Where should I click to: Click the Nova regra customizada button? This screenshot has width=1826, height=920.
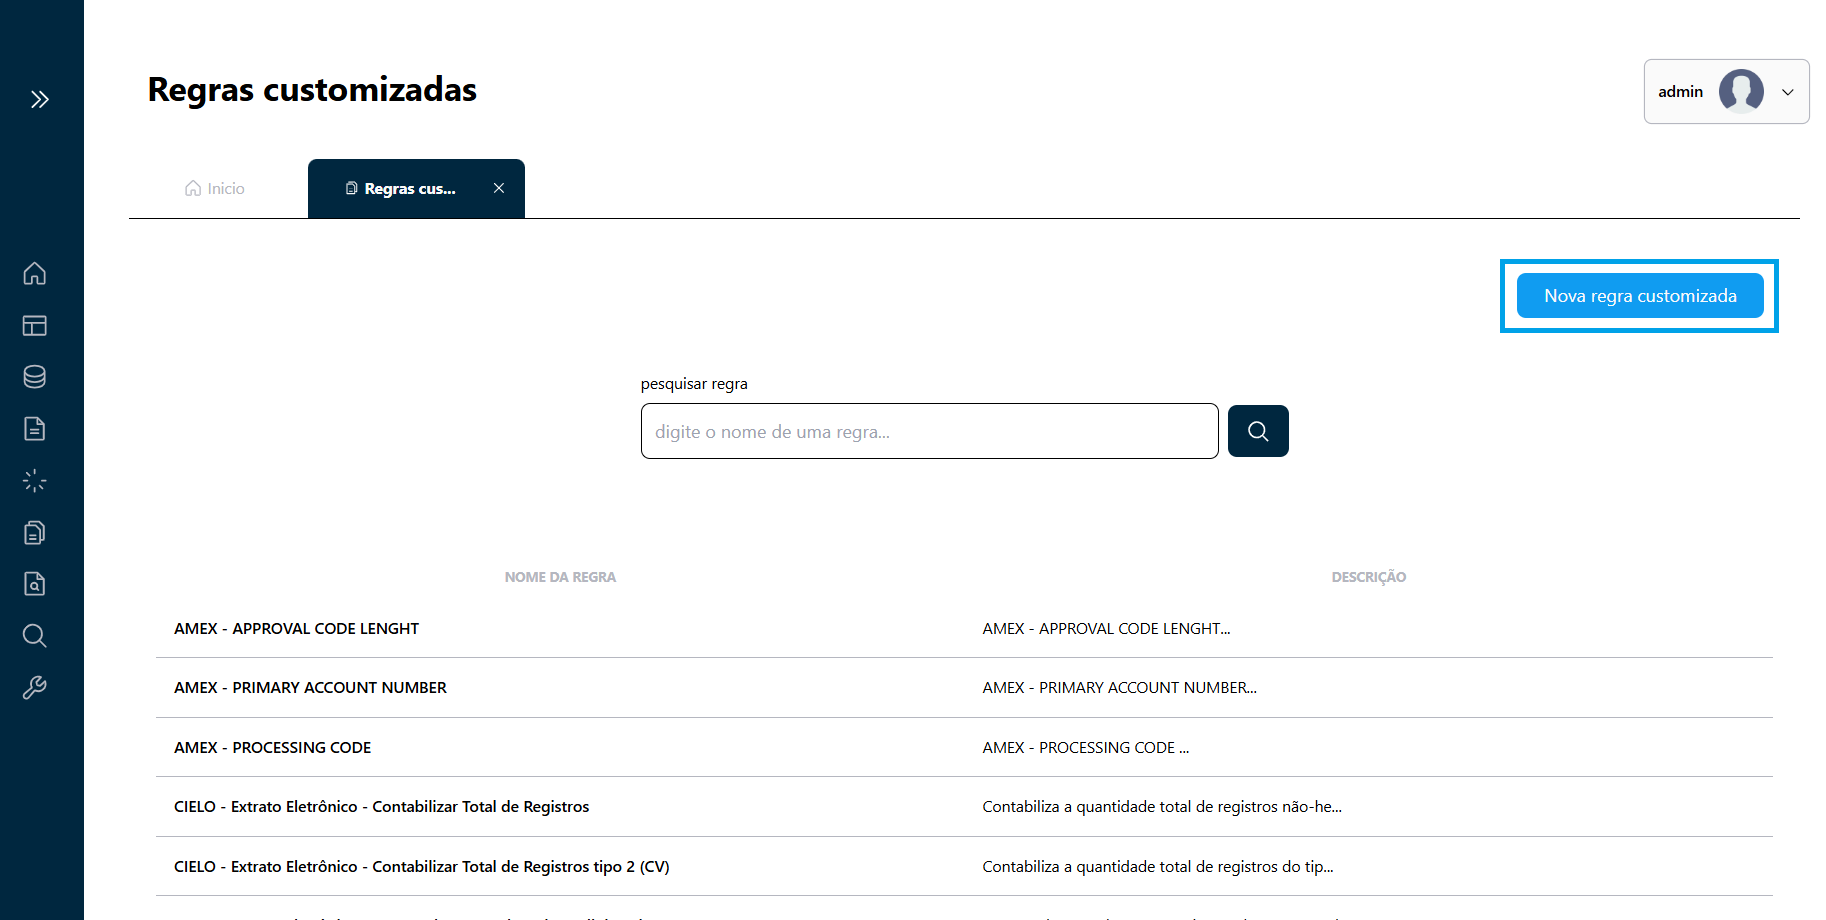point(1639,295)
